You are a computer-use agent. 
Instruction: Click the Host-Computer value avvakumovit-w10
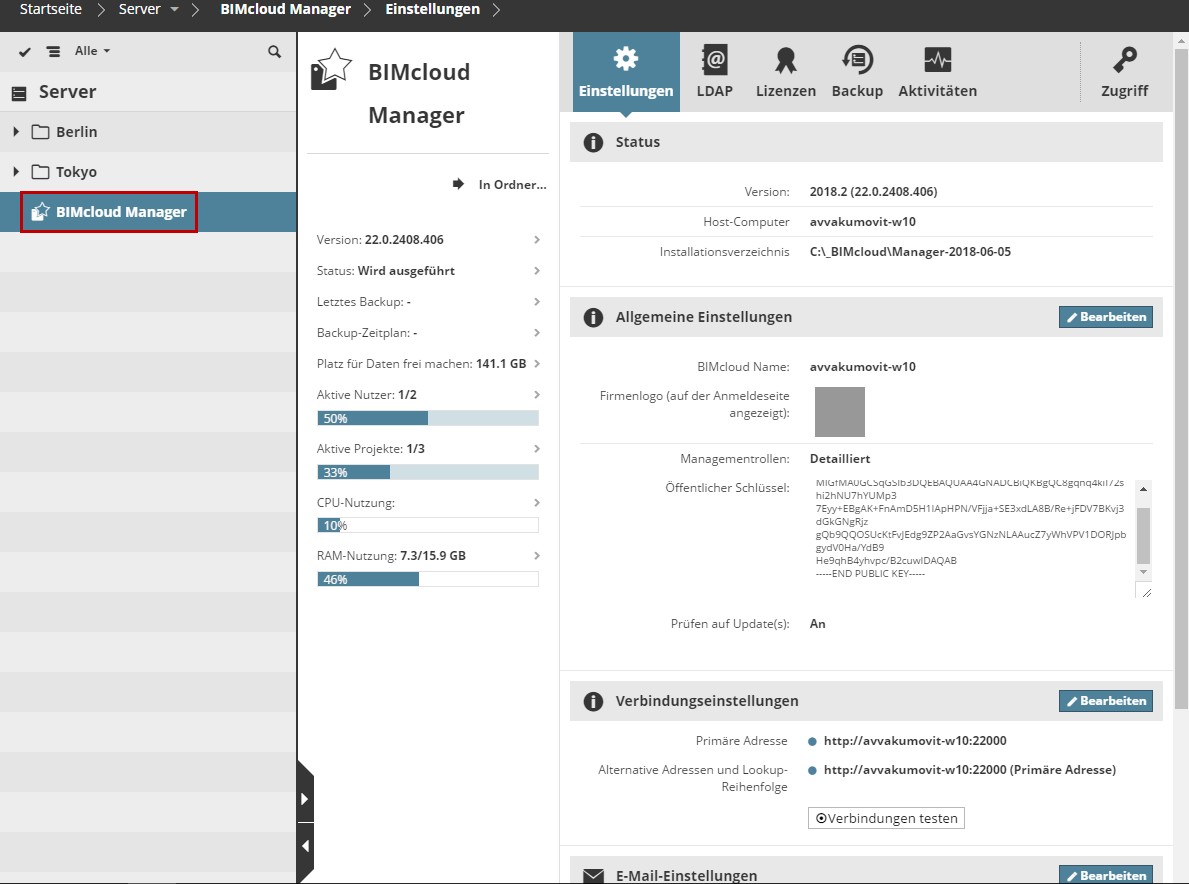pyautogui.click(x=862, y=221)
